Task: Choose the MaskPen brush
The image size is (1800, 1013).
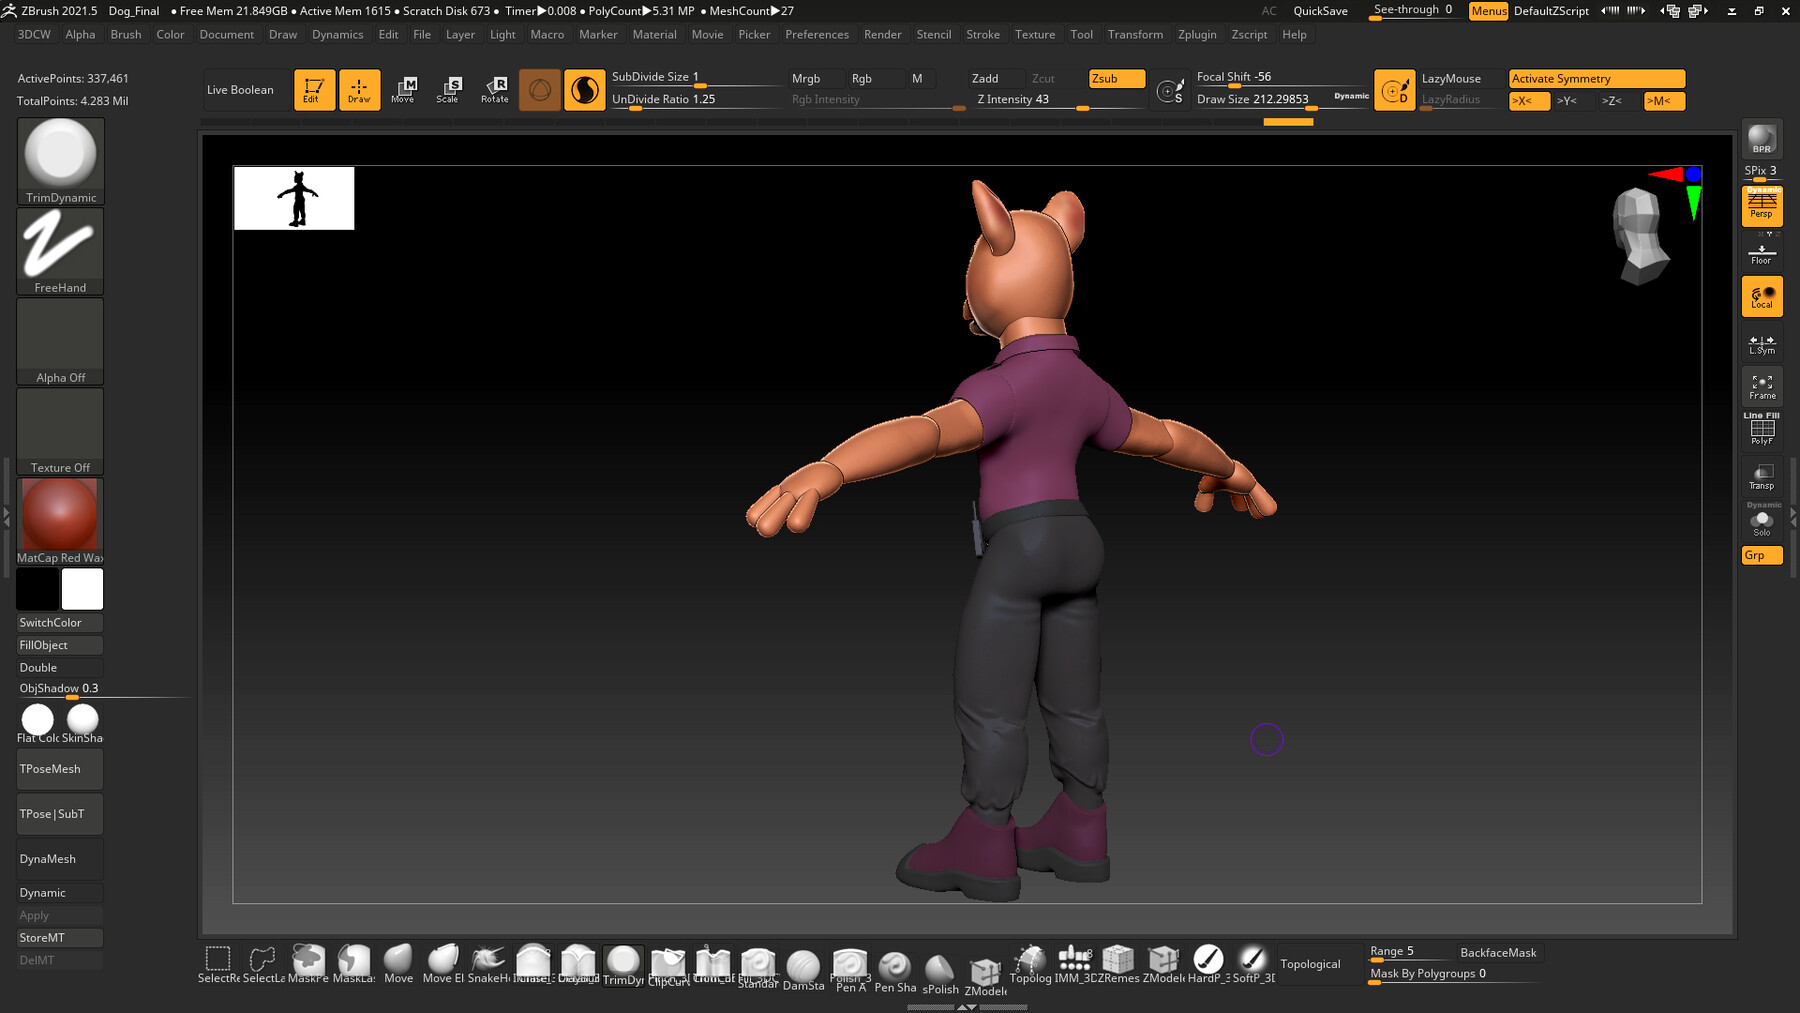Action: tap(308, 964)
